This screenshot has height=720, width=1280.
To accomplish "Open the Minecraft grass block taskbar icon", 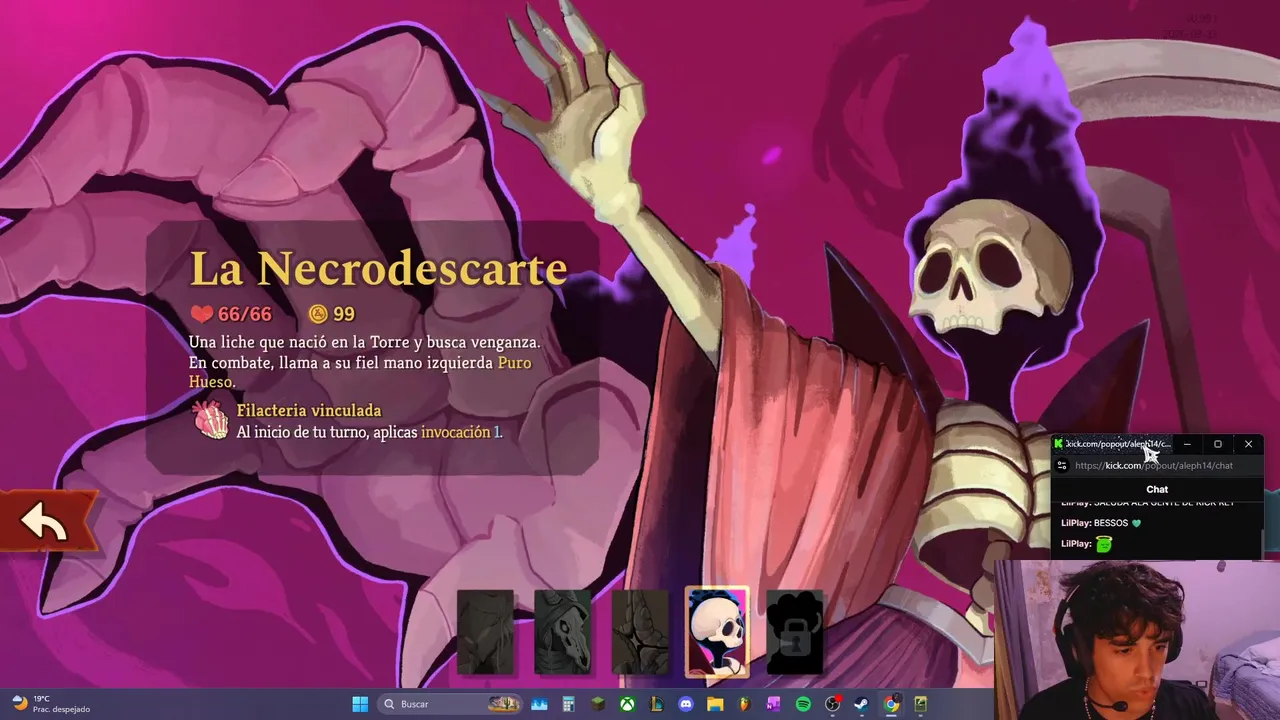I will coord(598,704).
